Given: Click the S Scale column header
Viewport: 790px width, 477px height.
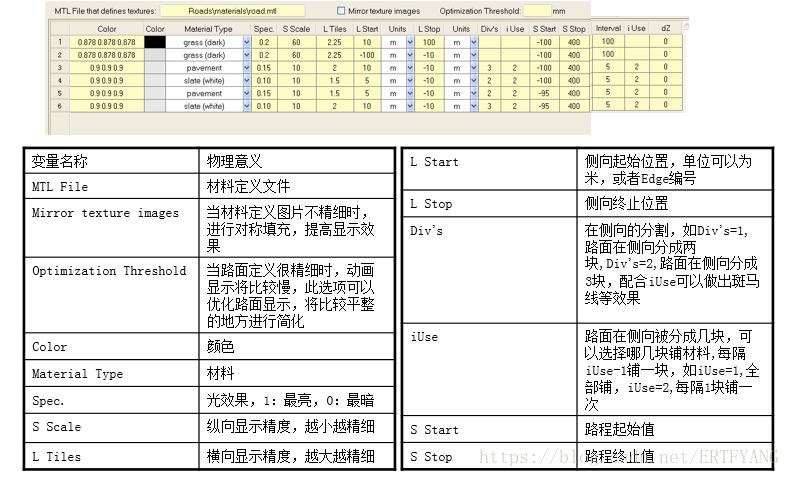Looking at the screenshot, I should click(x=296, y=29).
